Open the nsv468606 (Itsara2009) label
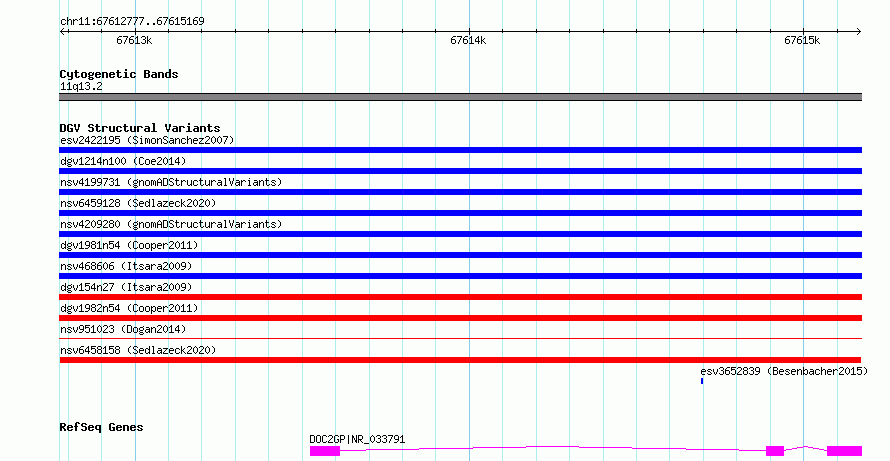 (126, 266)
